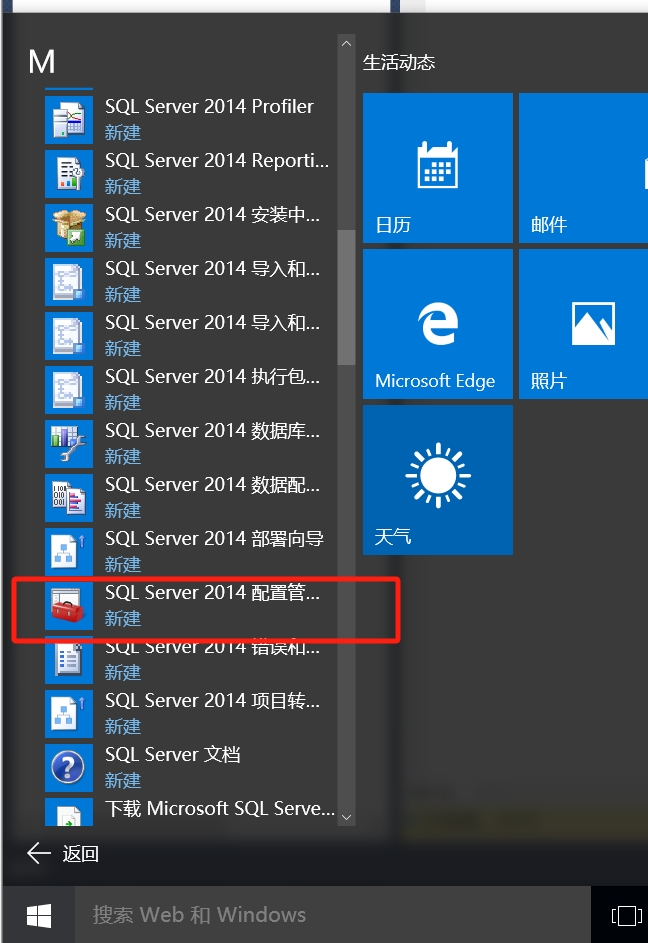
Task: Click the red toolbox 配置管理器 icon
Action: [x=69, y=605]
